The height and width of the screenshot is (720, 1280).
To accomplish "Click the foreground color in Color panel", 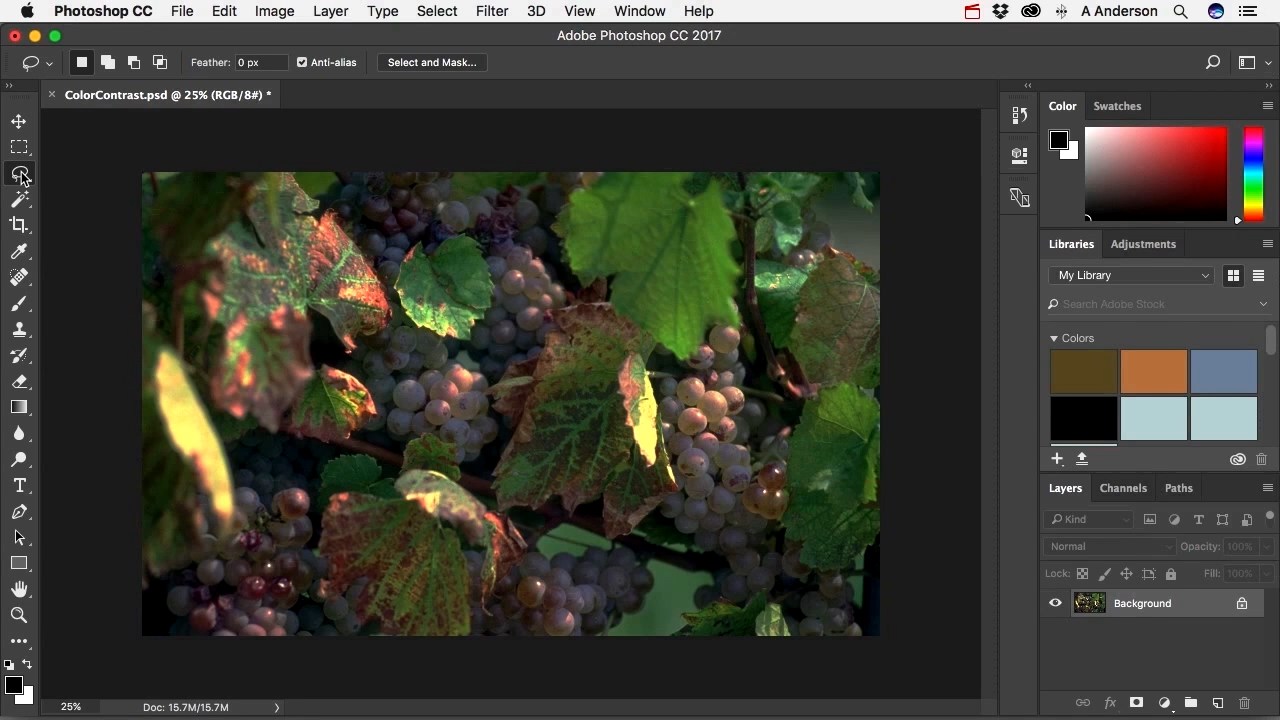I will point(1058,140).
